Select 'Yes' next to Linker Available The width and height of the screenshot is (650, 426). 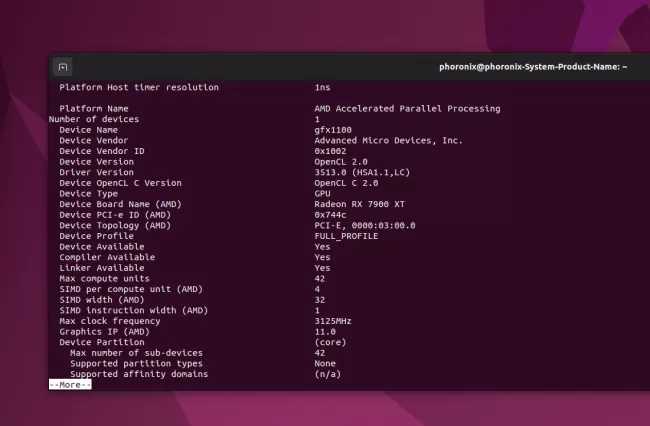[x=323, y=268]
